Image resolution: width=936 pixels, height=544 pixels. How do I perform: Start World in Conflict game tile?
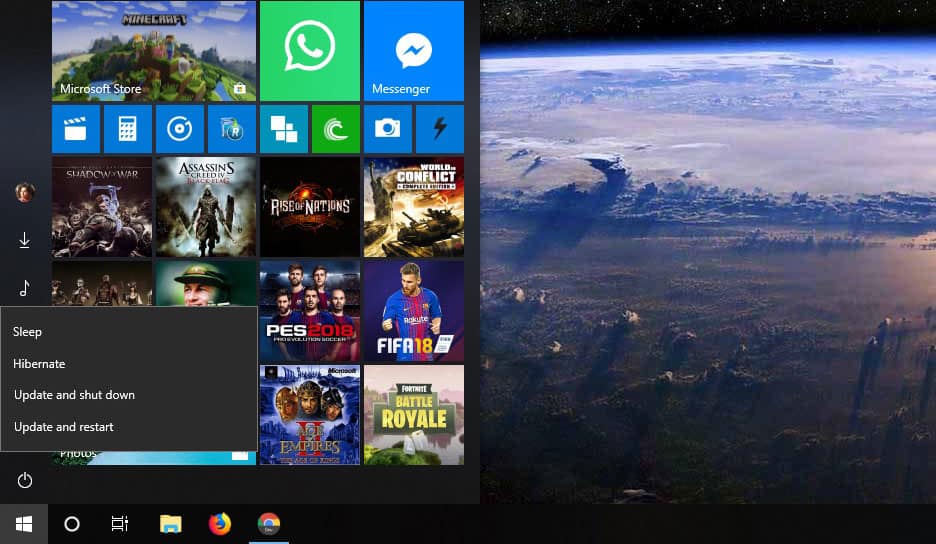point(414,207)
